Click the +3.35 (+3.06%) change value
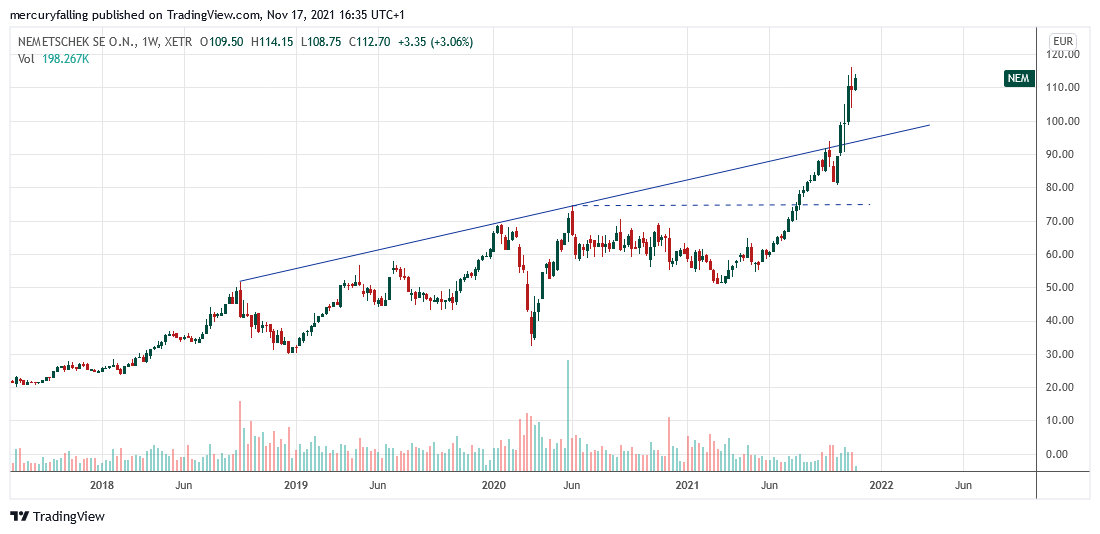 coord(436,42)
